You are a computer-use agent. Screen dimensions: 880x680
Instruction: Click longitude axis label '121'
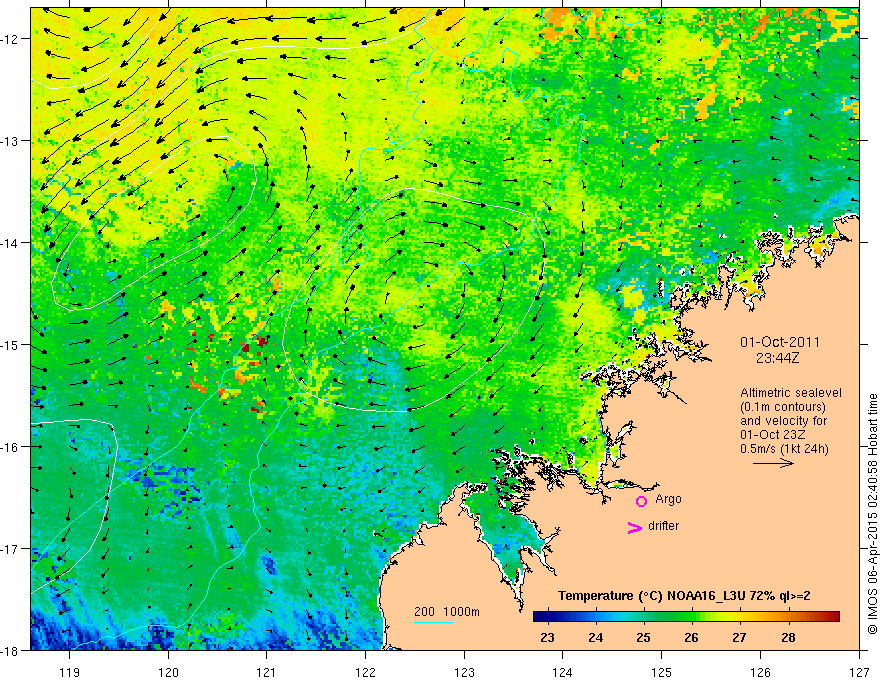[x=267, y=672]
